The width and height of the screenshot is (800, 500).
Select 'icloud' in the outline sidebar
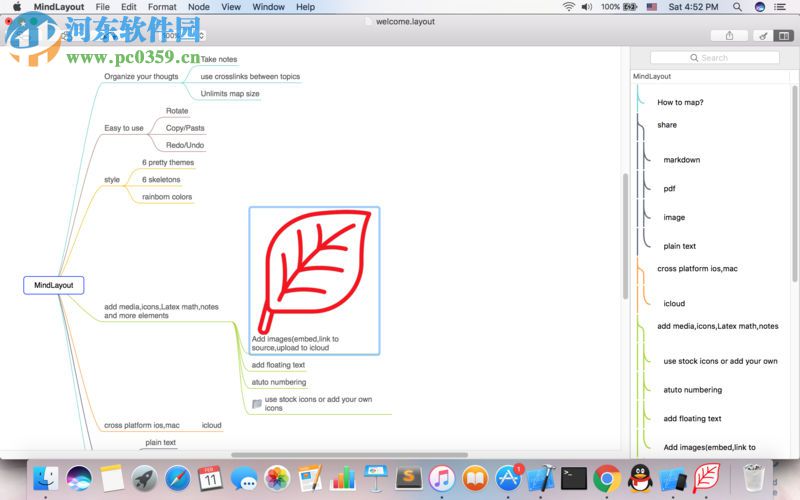[x=674, y=304]
